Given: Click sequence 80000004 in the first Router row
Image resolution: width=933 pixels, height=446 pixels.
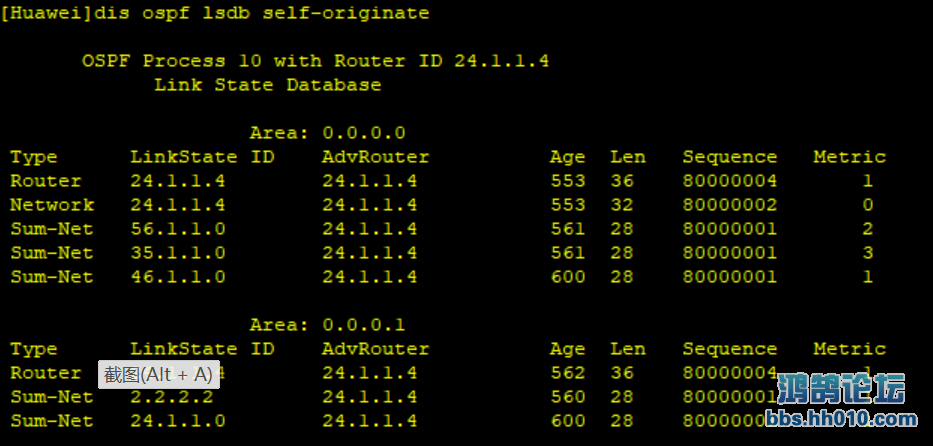Looking at the screenshot, I should click(x=730, y=181).
